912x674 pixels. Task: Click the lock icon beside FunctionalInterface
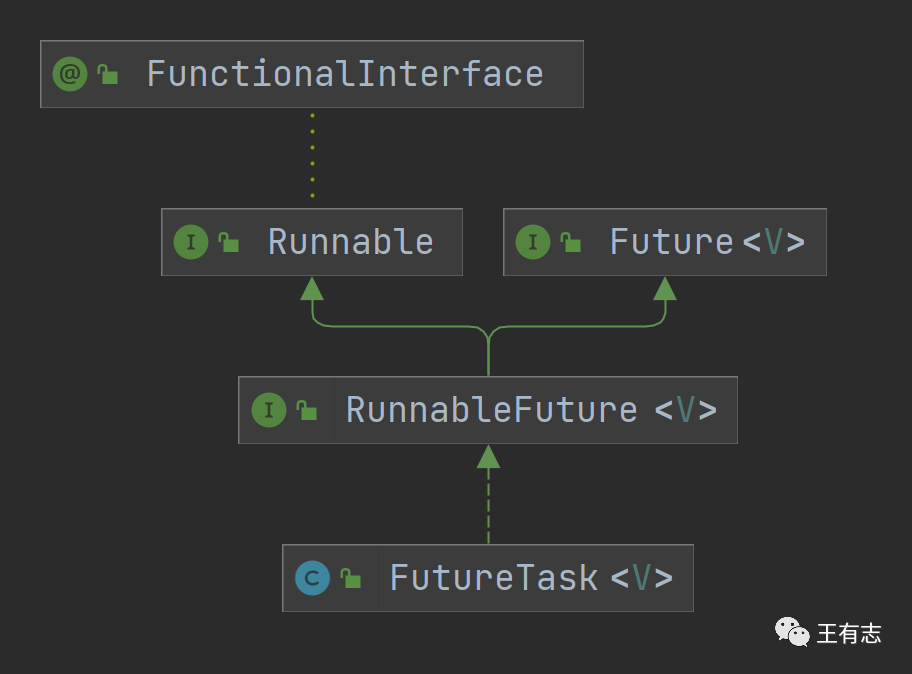tap(108, 75)
